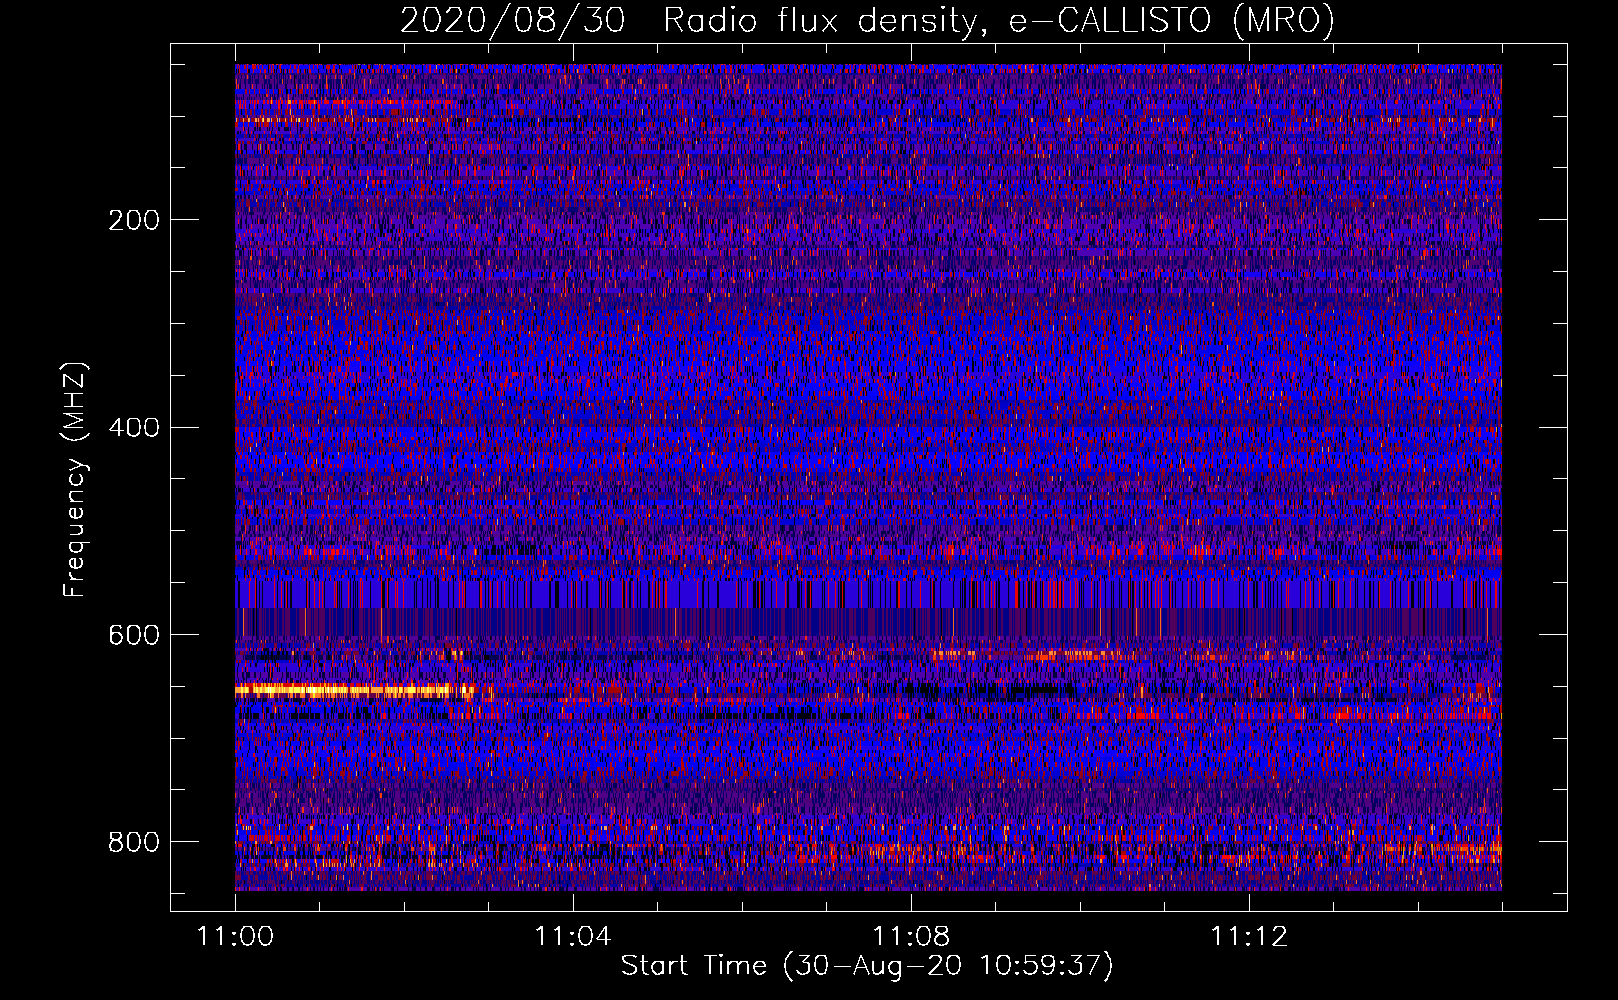Click the 11:00 time tick label
This screenshot has height=1000, width=1618.
click(235, 937)
